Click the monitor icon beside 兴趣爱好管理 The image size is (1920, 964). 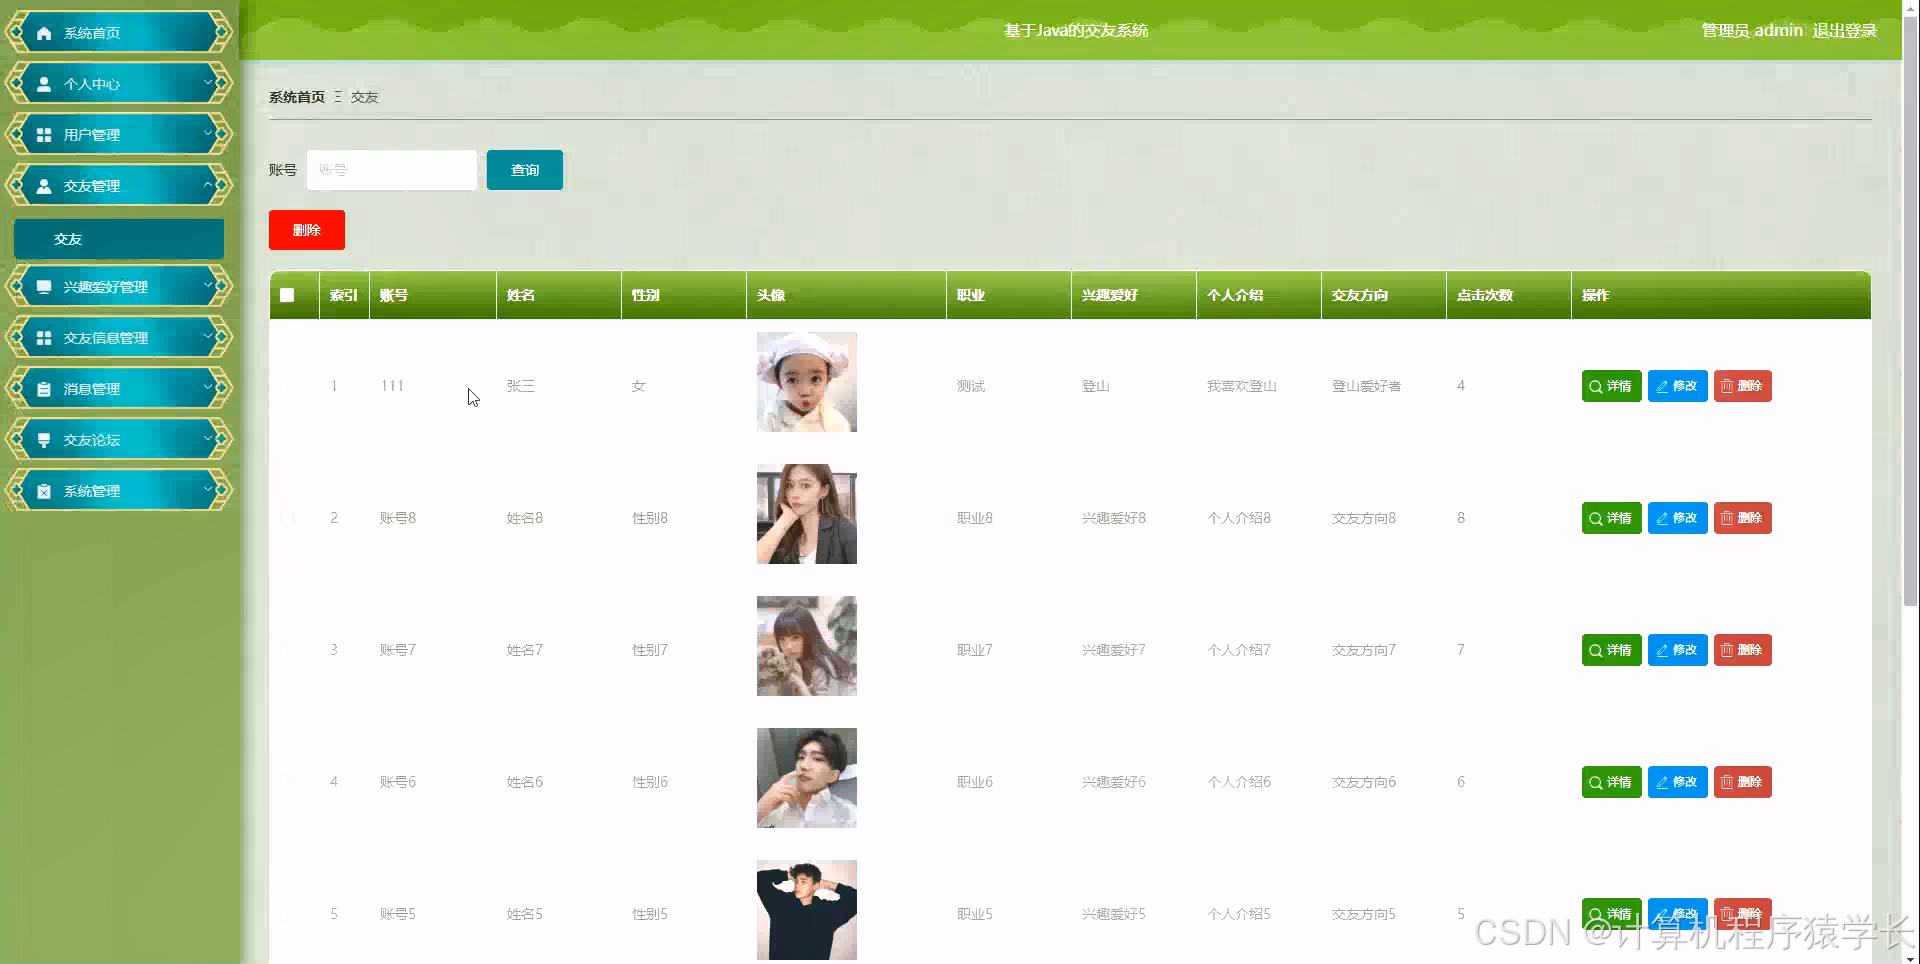click(44, 287)
